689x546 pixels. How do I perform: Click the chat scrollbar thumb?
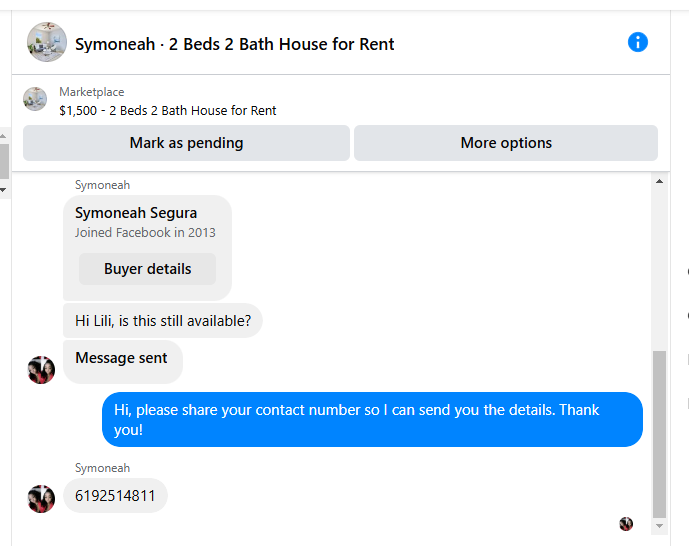pyautogui.click(x=659, y=434)
